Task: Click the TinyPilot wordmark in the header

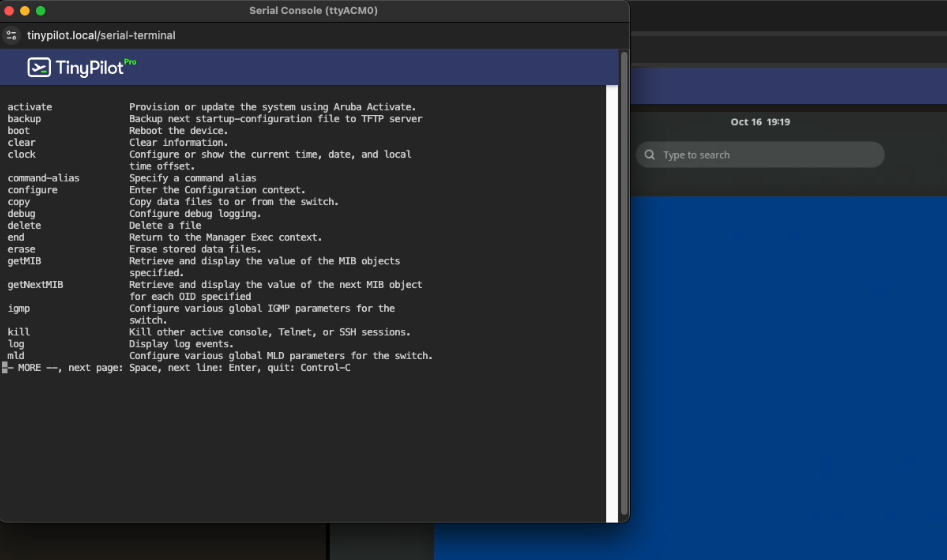Action: [88, 68]
